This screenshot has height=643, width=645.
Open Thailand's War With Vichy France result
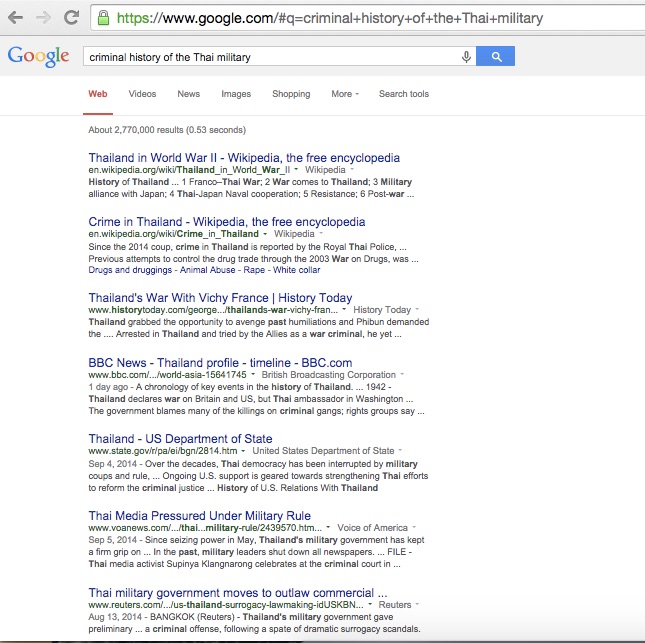pyautogui.click(x=220, y=298)
